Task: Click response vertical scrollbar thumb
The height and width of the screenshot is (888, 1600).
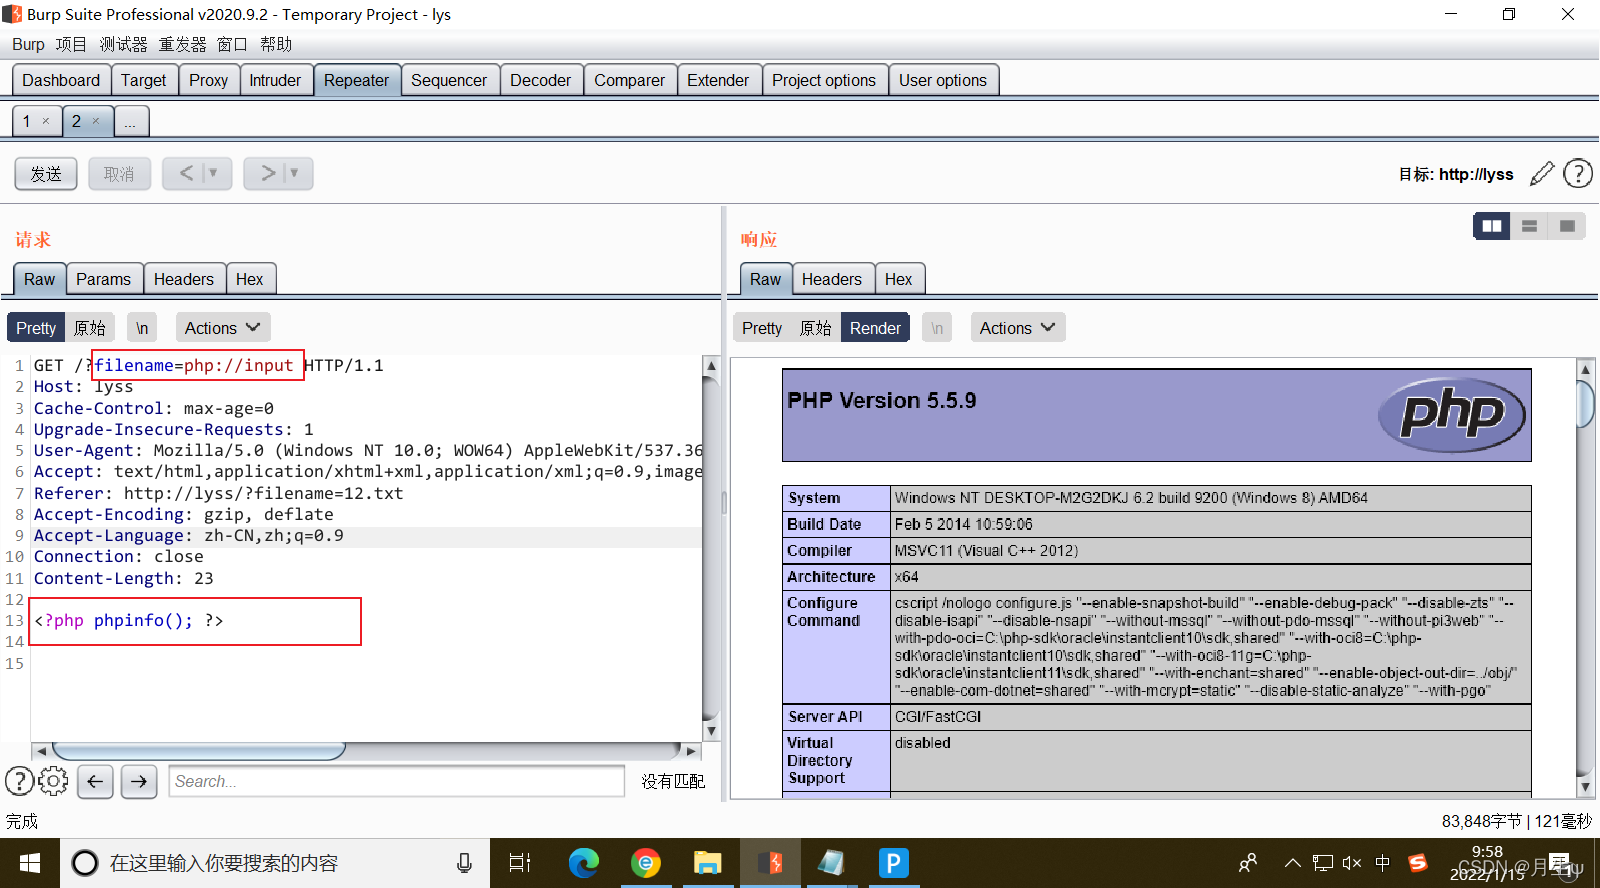Action: [x=1585, y=404]
